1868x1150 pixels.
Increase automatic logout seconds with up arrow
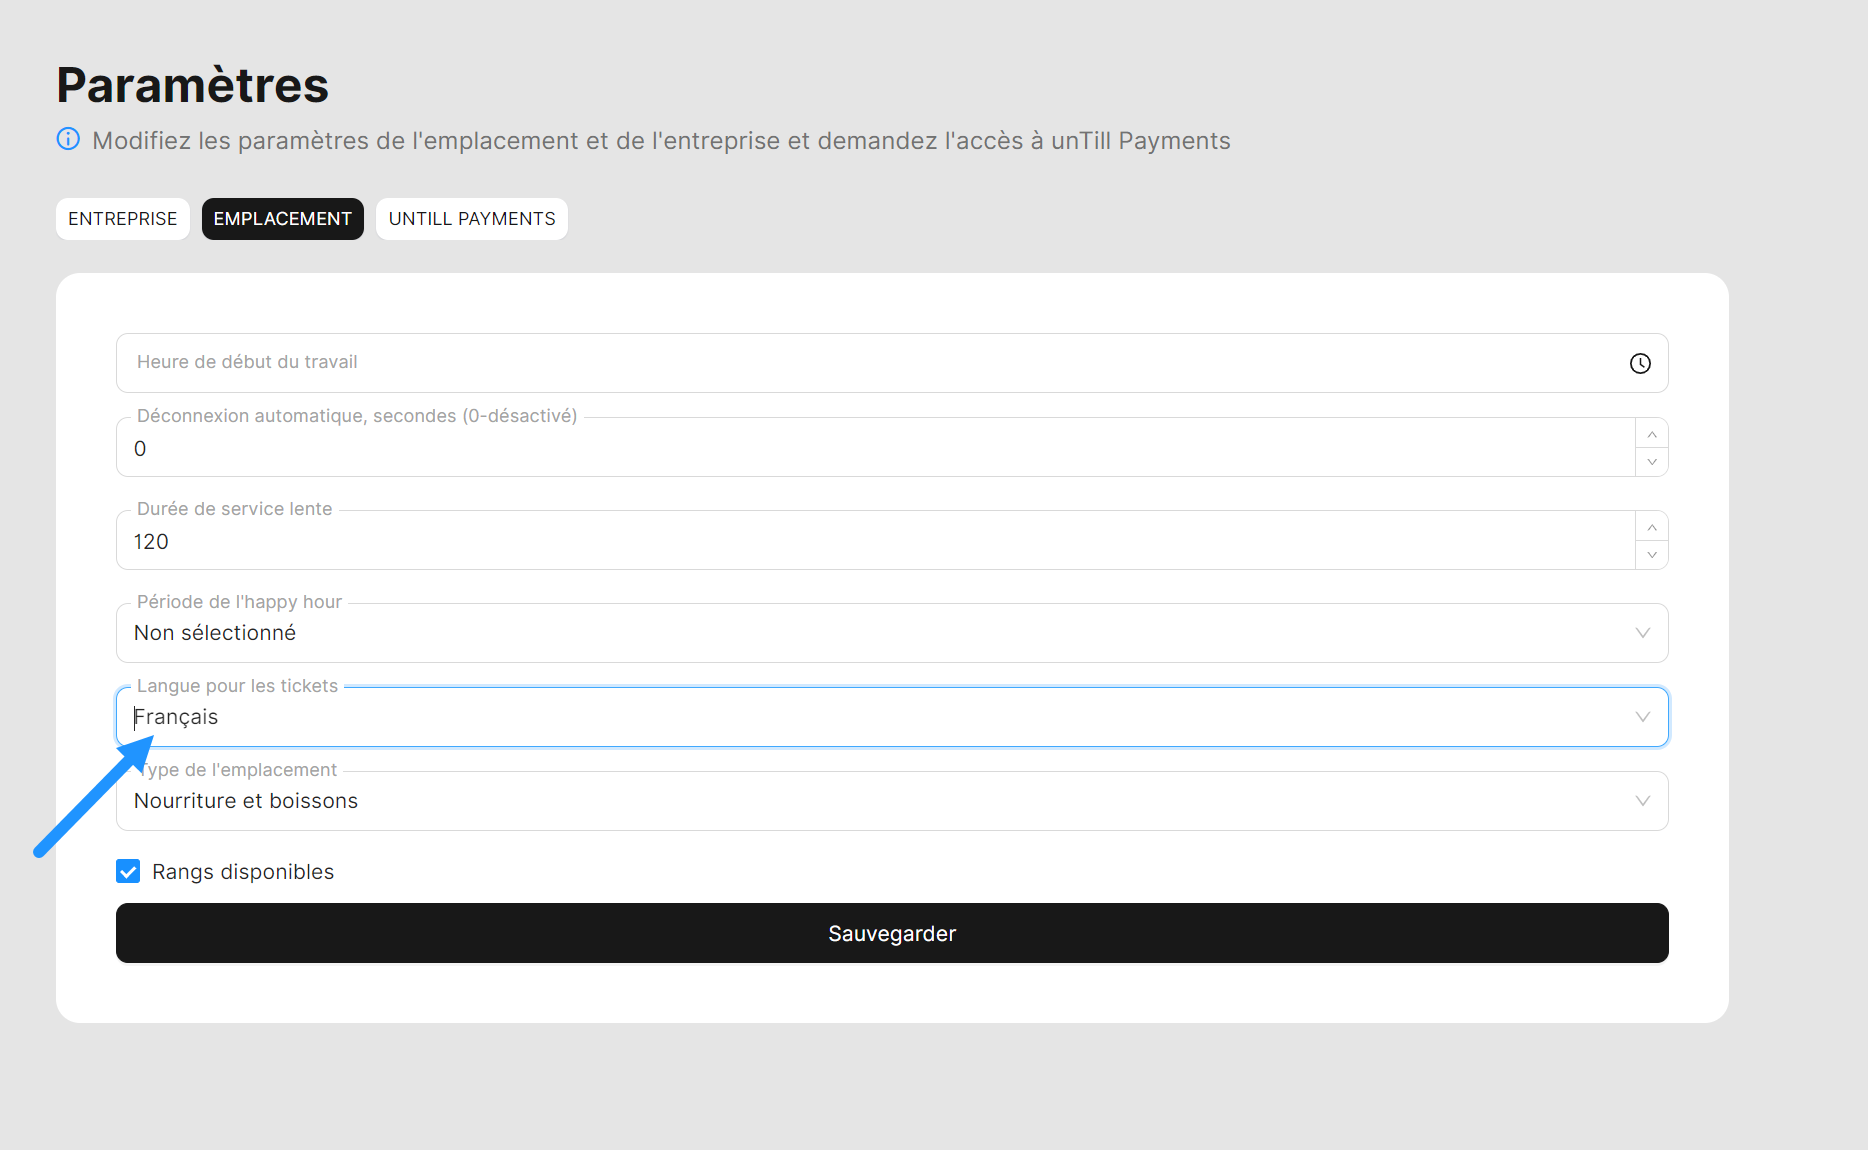click(x=1652, y=434)
